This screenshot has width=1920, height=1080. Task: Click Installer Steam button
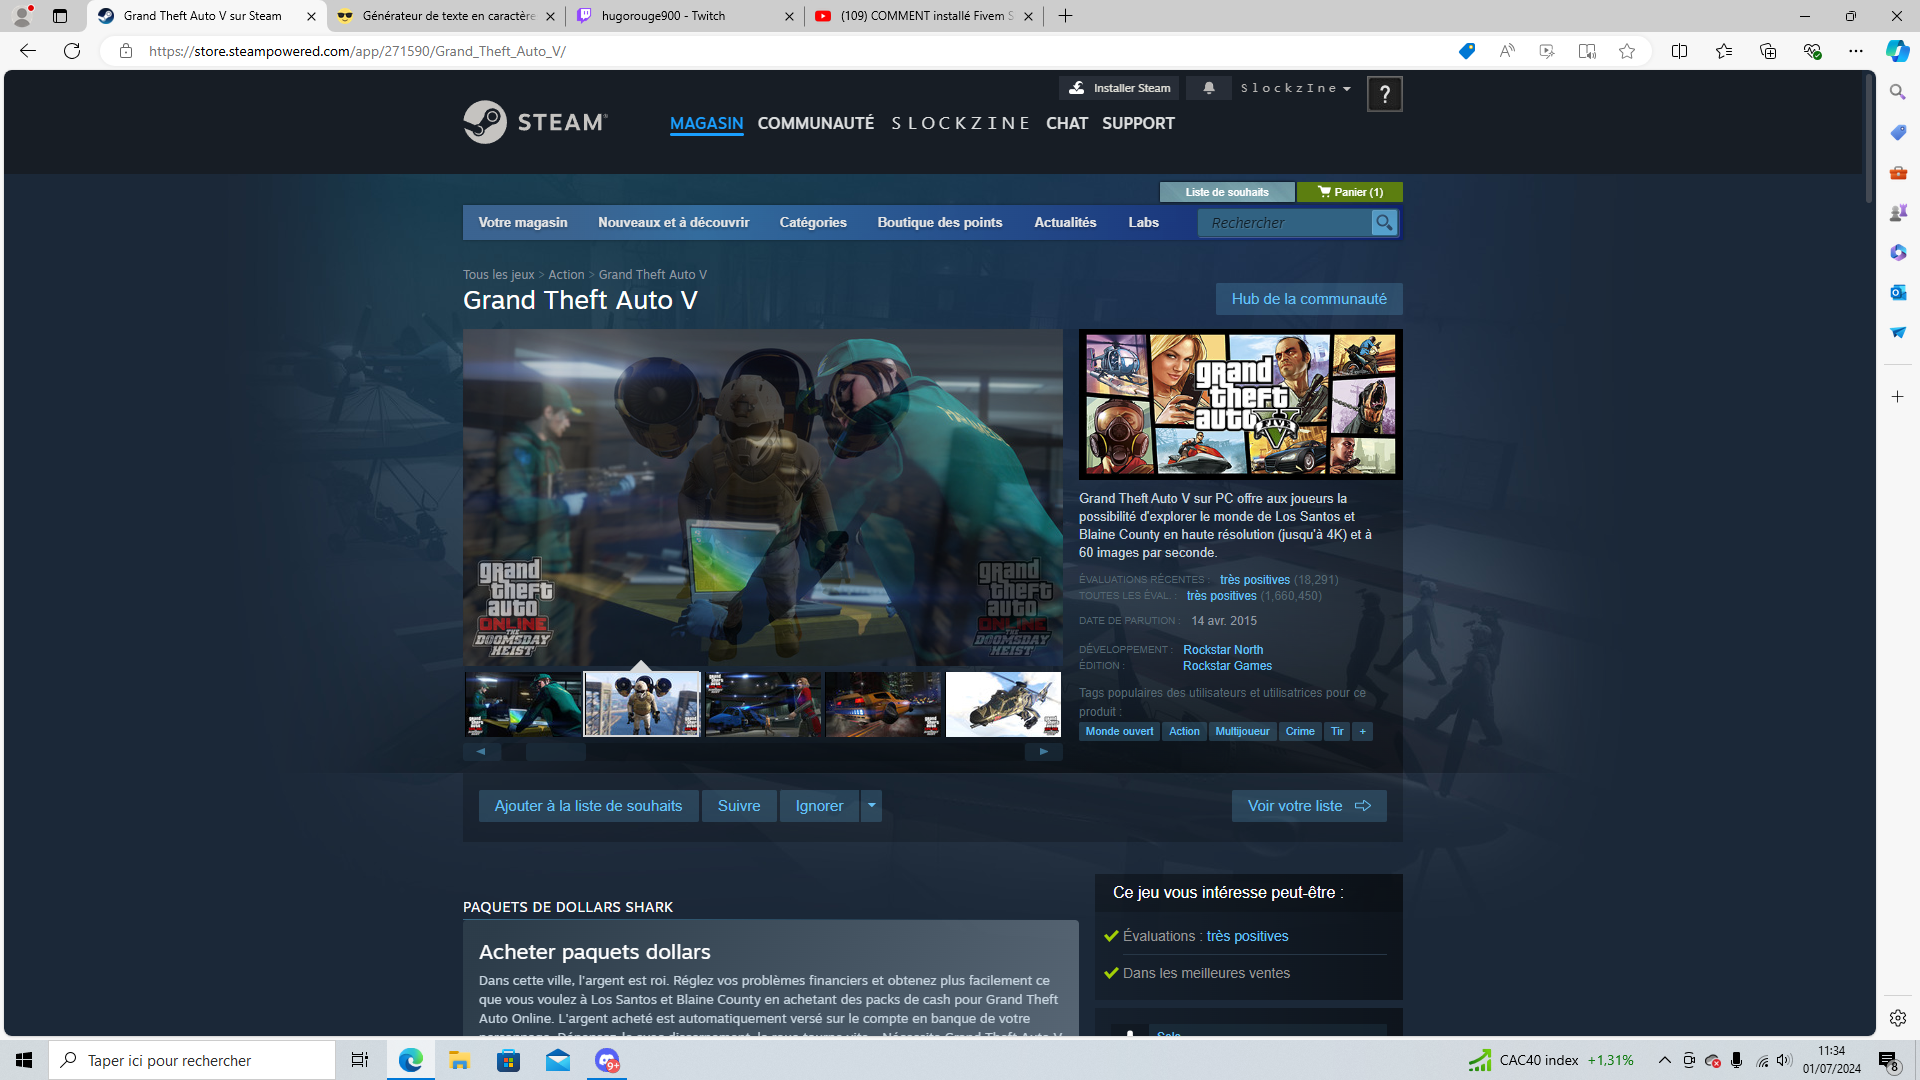tap(1119, 88)
